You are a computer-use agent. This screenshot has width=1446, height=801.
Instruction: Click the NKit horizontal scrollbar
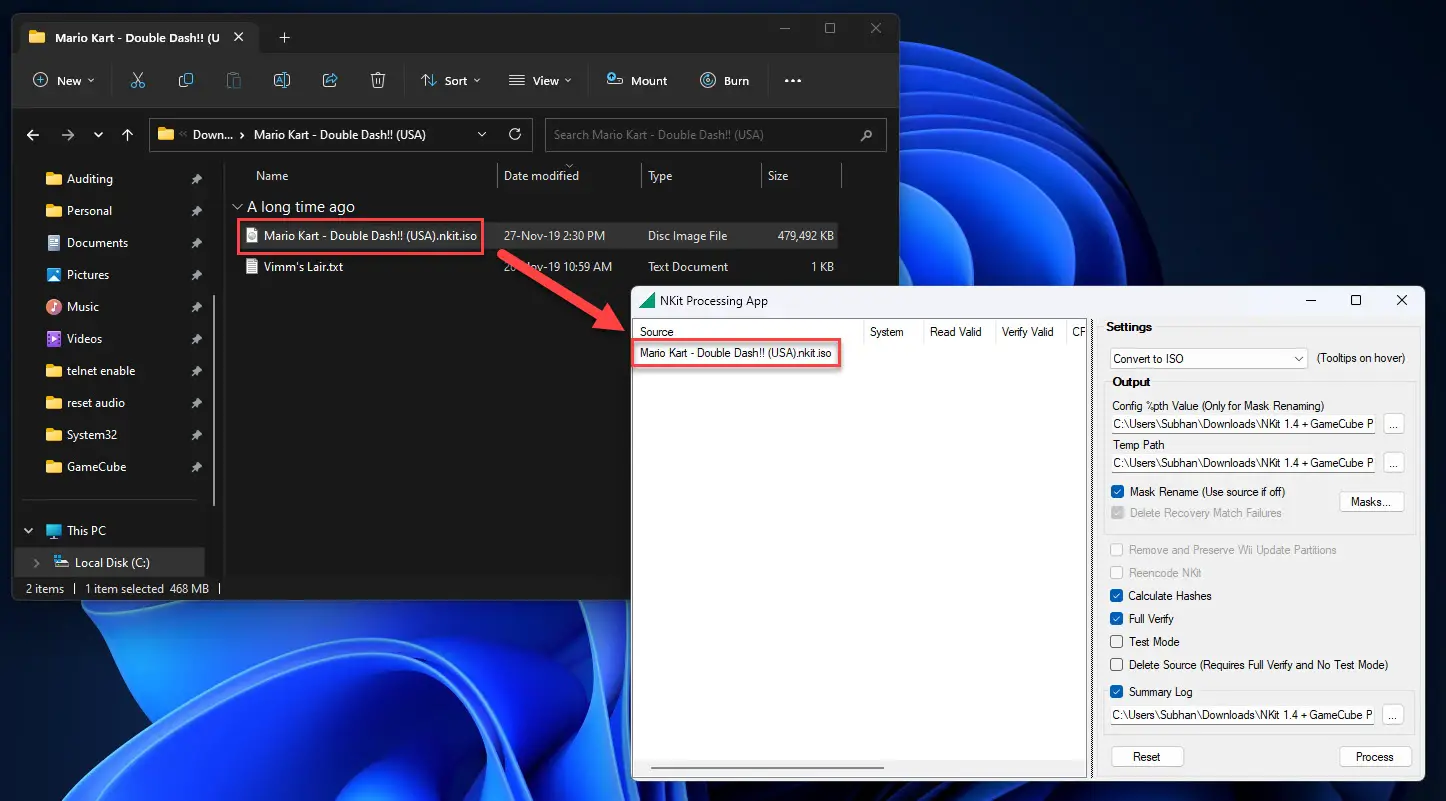coord(767,768)
